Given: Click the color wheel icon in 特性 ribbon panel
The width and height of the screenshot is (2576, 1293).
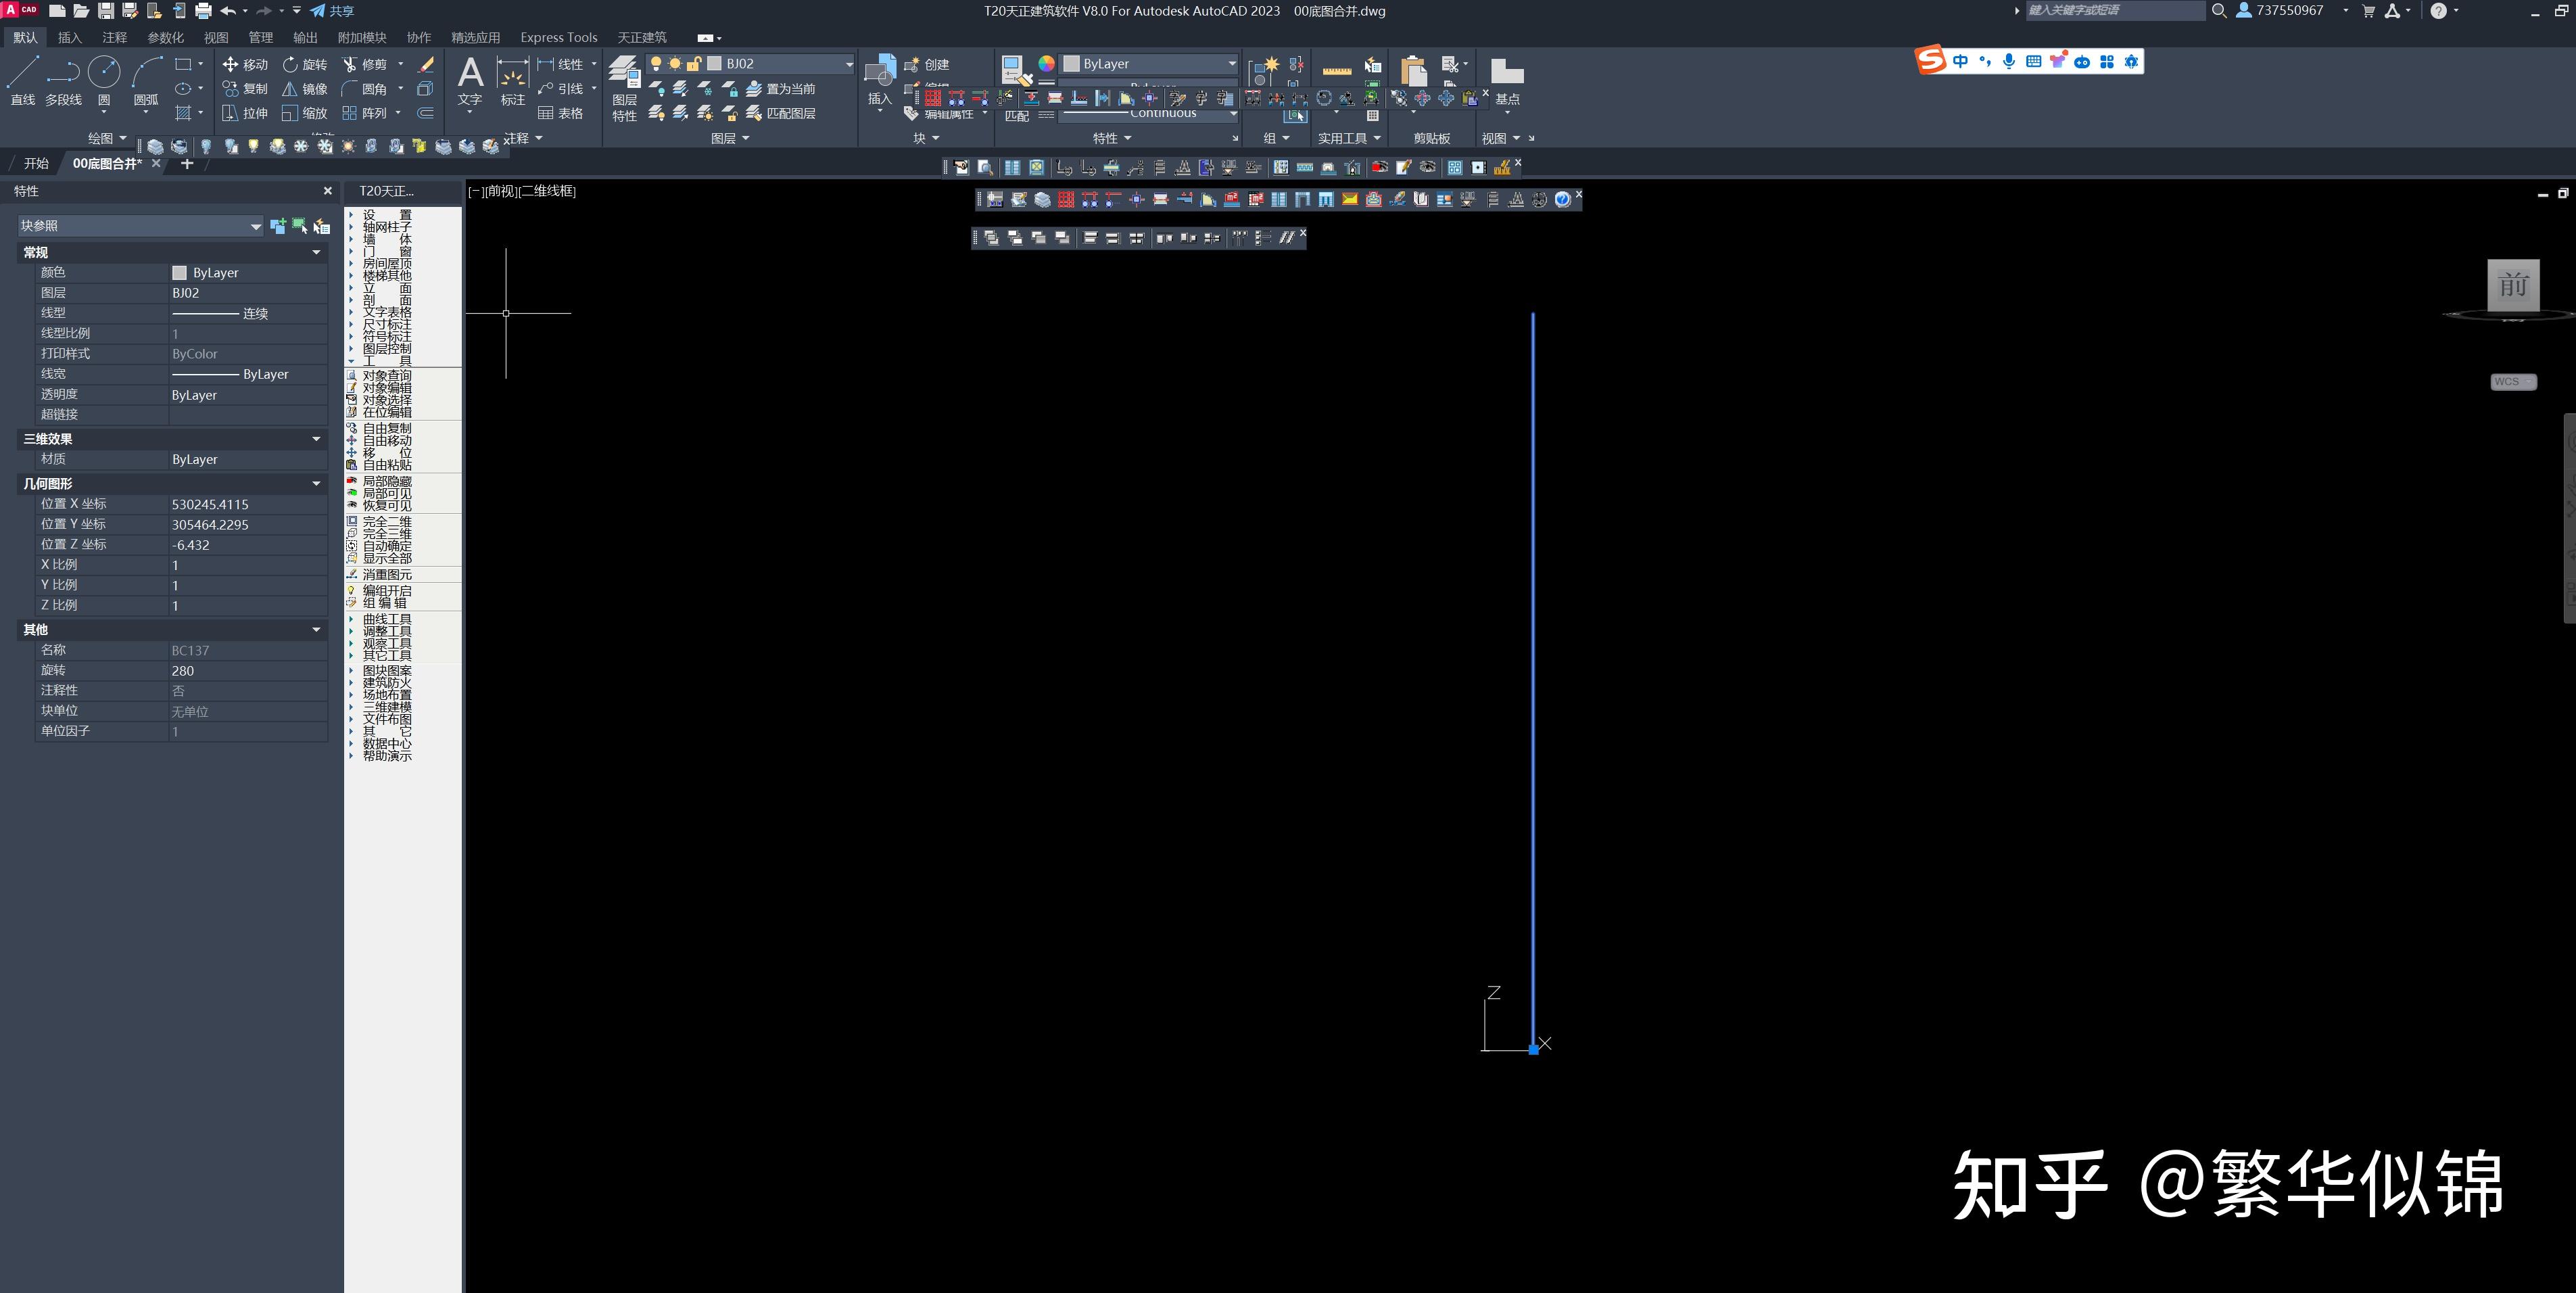Looking at the screenshot, I should point(1046,63).
